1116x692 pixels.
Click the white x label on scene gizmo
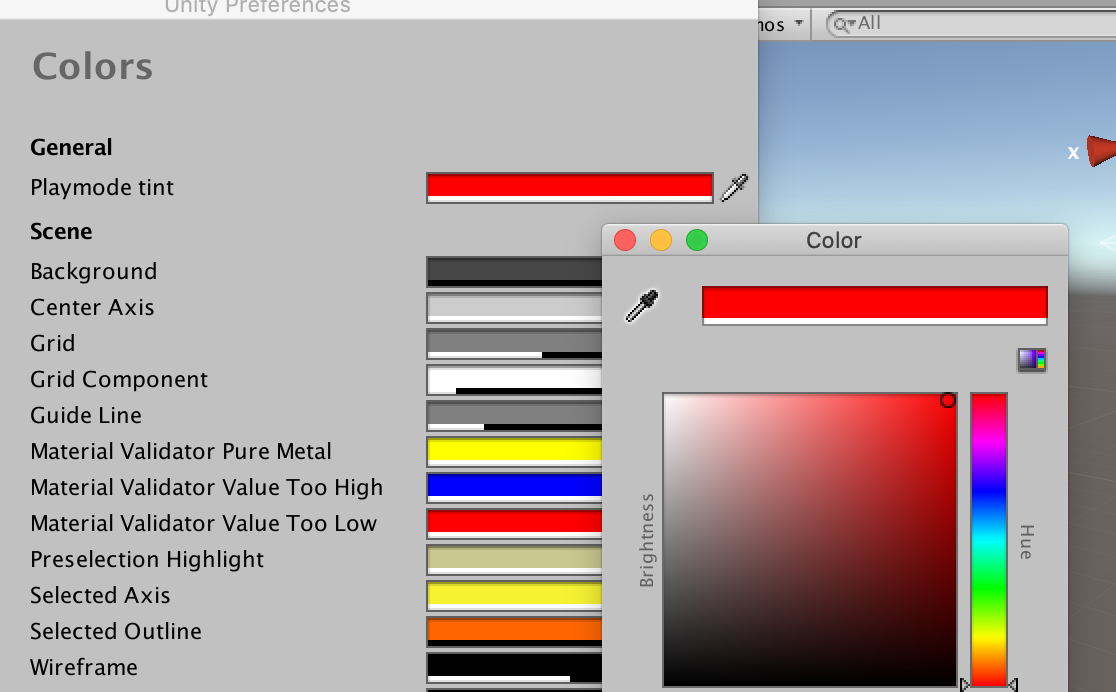click(1073, 153)
